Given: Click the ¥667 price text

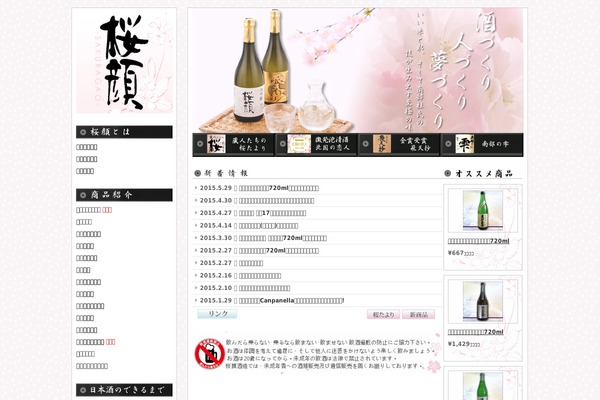Looking at the screenshot, I should click(x=461, y=253).
